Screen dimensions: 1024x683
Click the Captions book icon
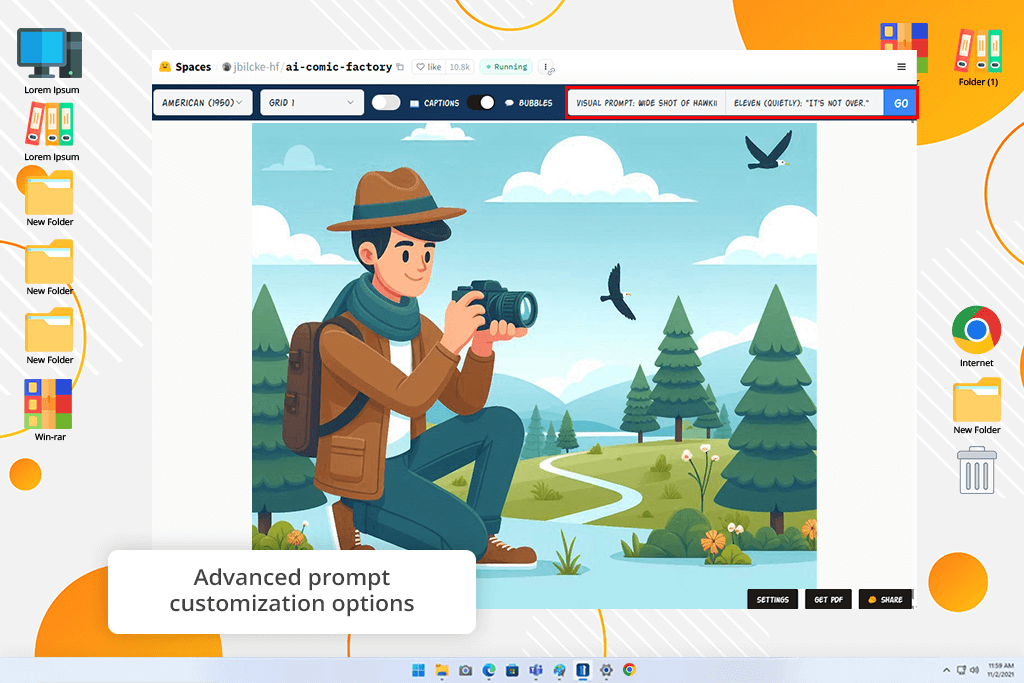pos(414,103)
